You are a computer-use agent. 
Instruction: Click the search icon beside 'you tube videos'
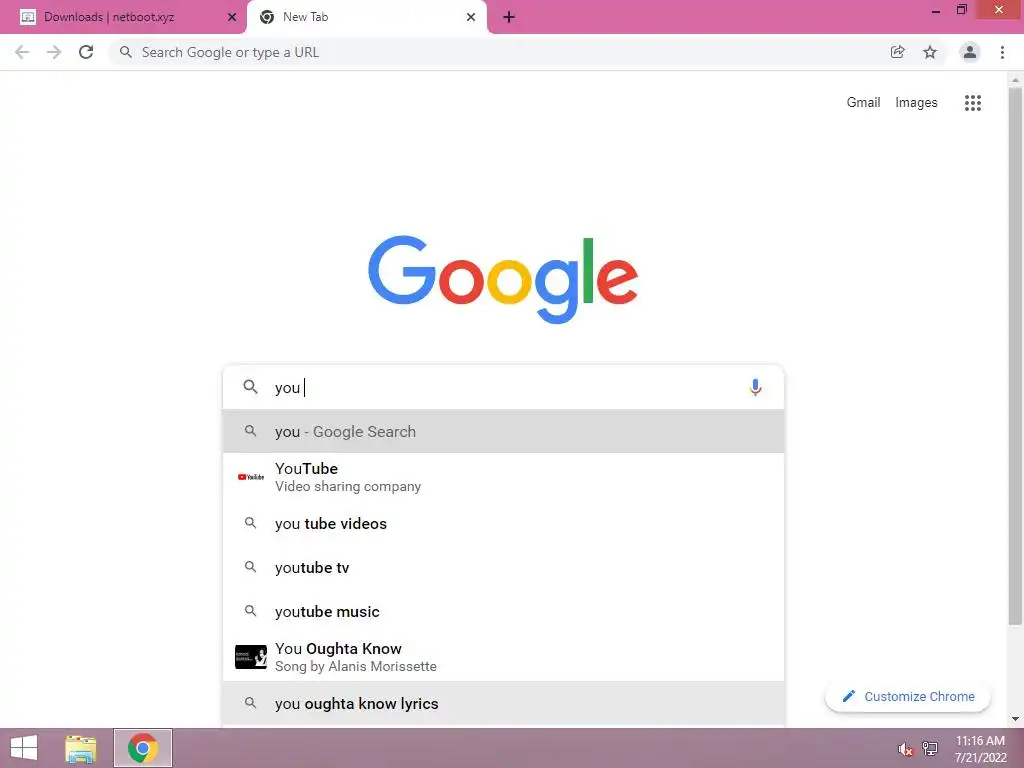click(x=250, y=523)
